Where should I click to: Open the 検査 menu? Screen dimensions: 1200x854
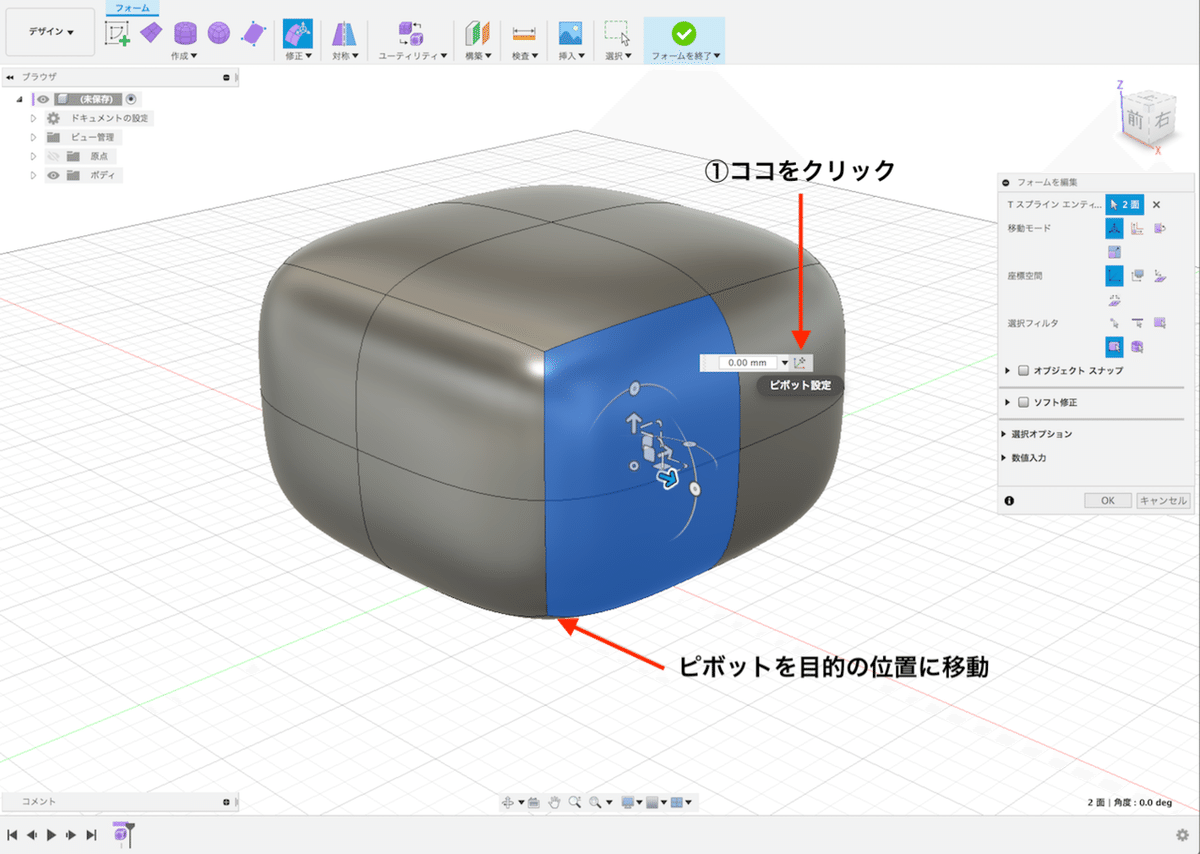point(525,56)
